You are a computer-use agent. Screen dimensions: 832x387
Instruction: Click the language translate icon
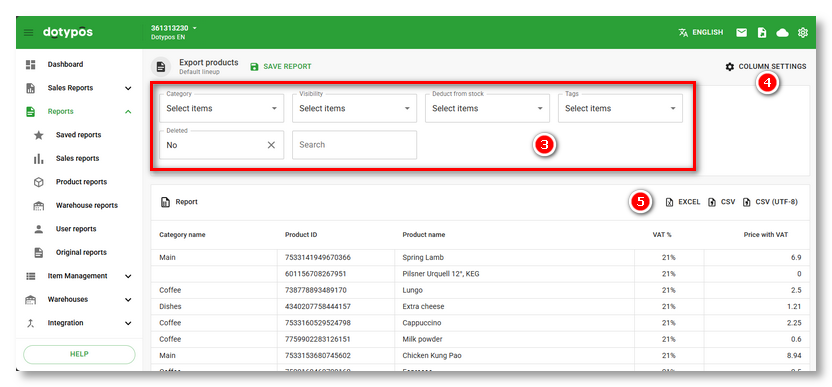pos(683,32)
